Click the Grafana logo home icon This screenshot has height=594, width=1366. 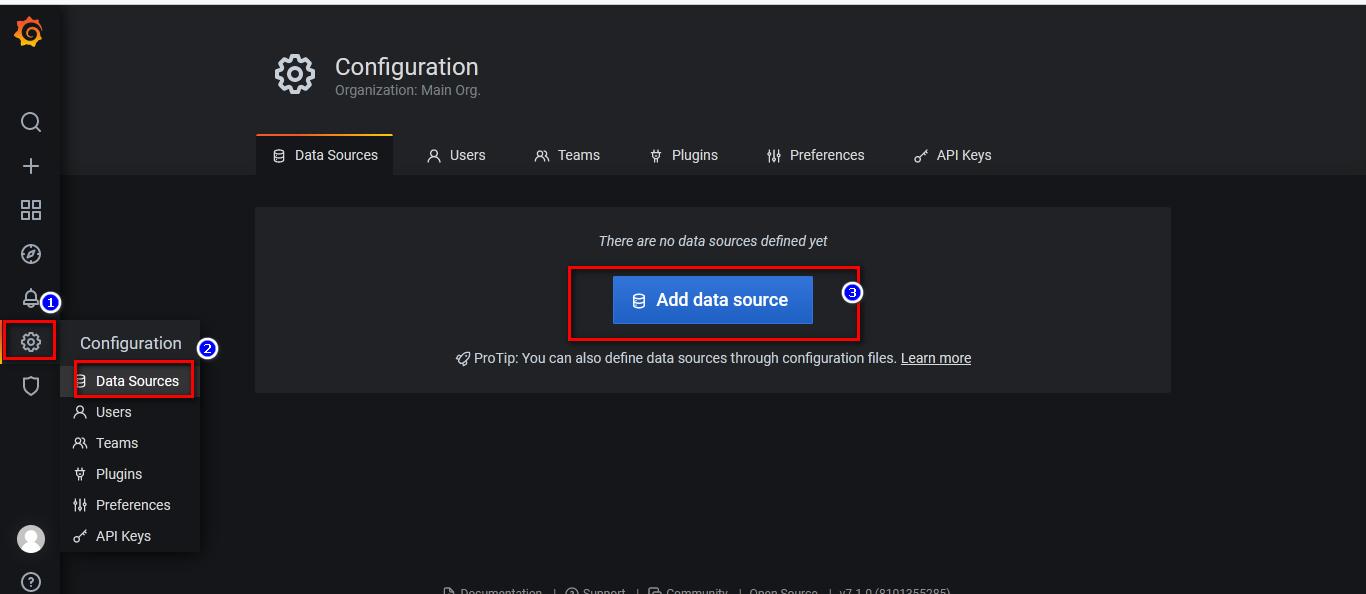[29, 33]
